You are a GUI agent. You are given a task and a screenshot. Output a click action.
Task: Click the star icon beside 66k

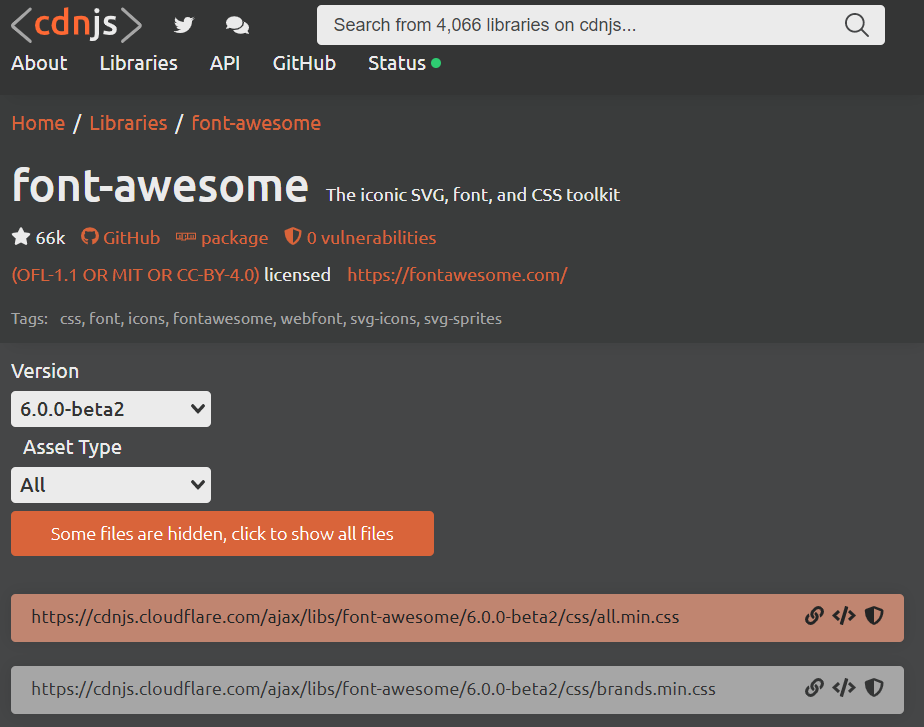point(21,237)
